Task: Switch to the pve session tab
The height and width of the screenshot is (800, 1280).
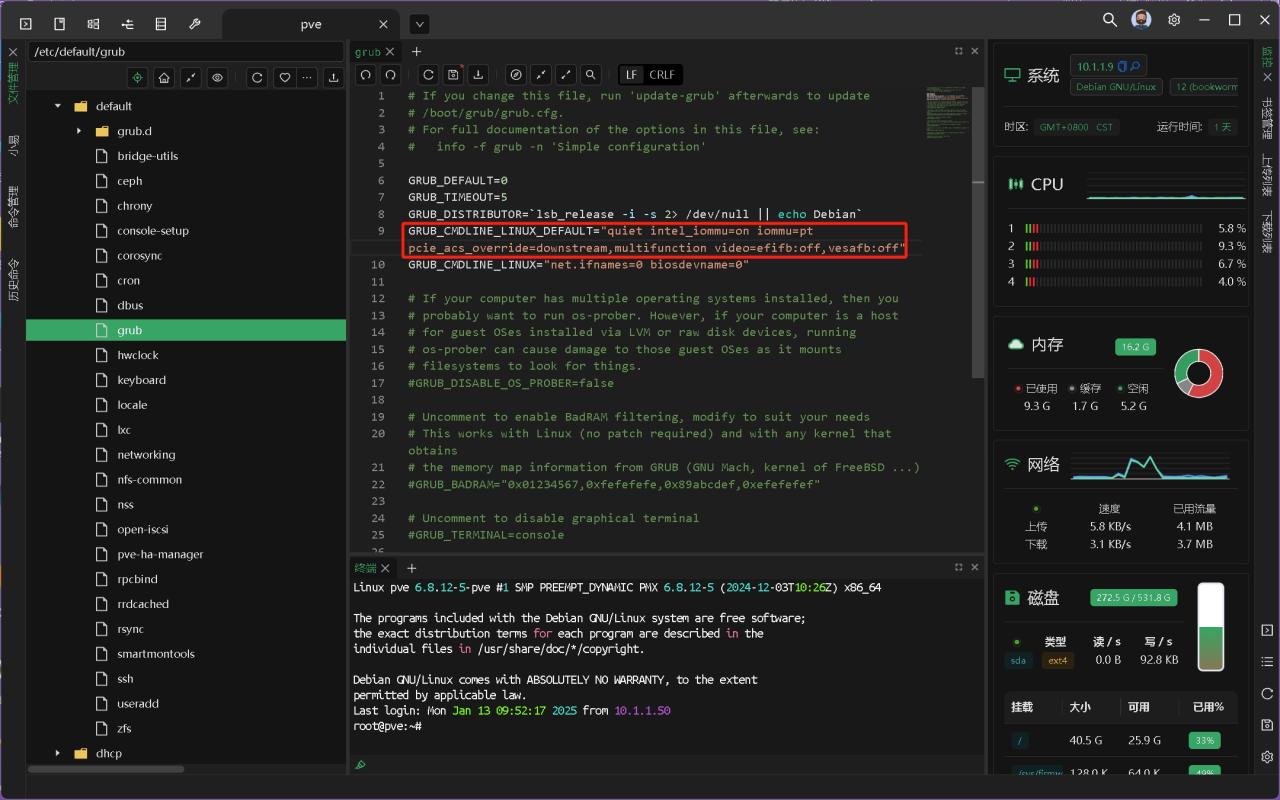Action: [x=311, y=24]
